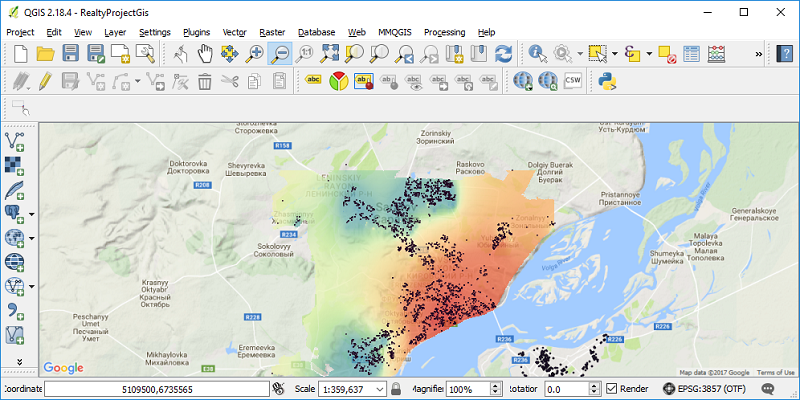Image resolution: width=800 pixels, height=400 pixels.
Task: Zoom to native resolution 1:1
Action: click(305, 54)
